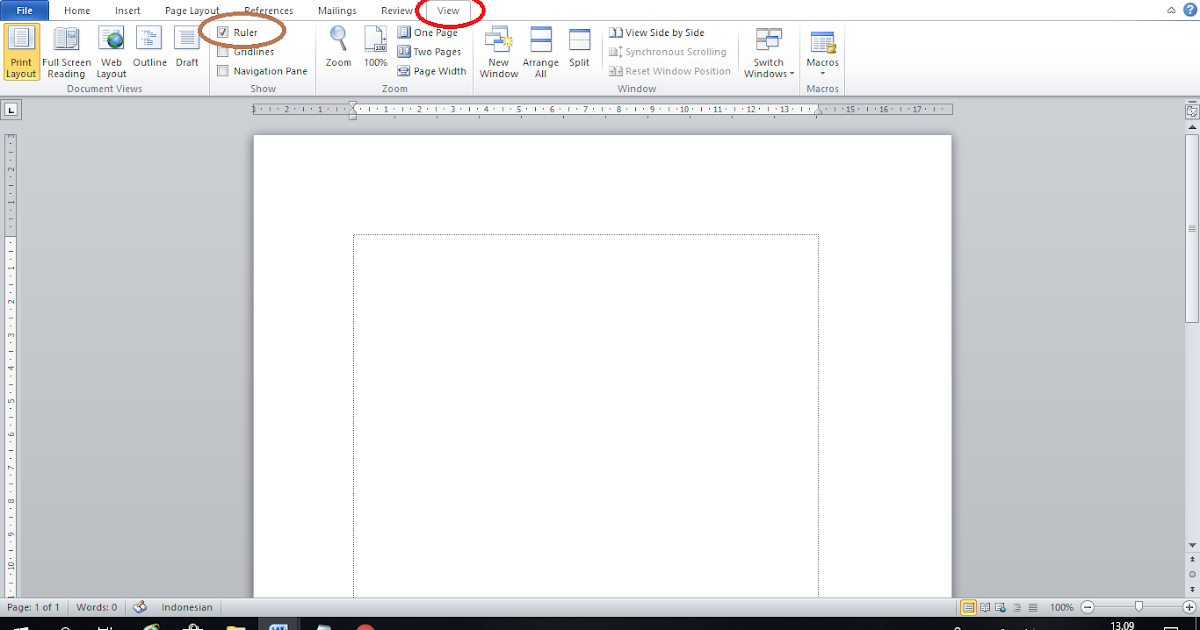Switch to the Home ribbon tab
Viewport: 1200px width, 630px height.
(x=77, y=10)
